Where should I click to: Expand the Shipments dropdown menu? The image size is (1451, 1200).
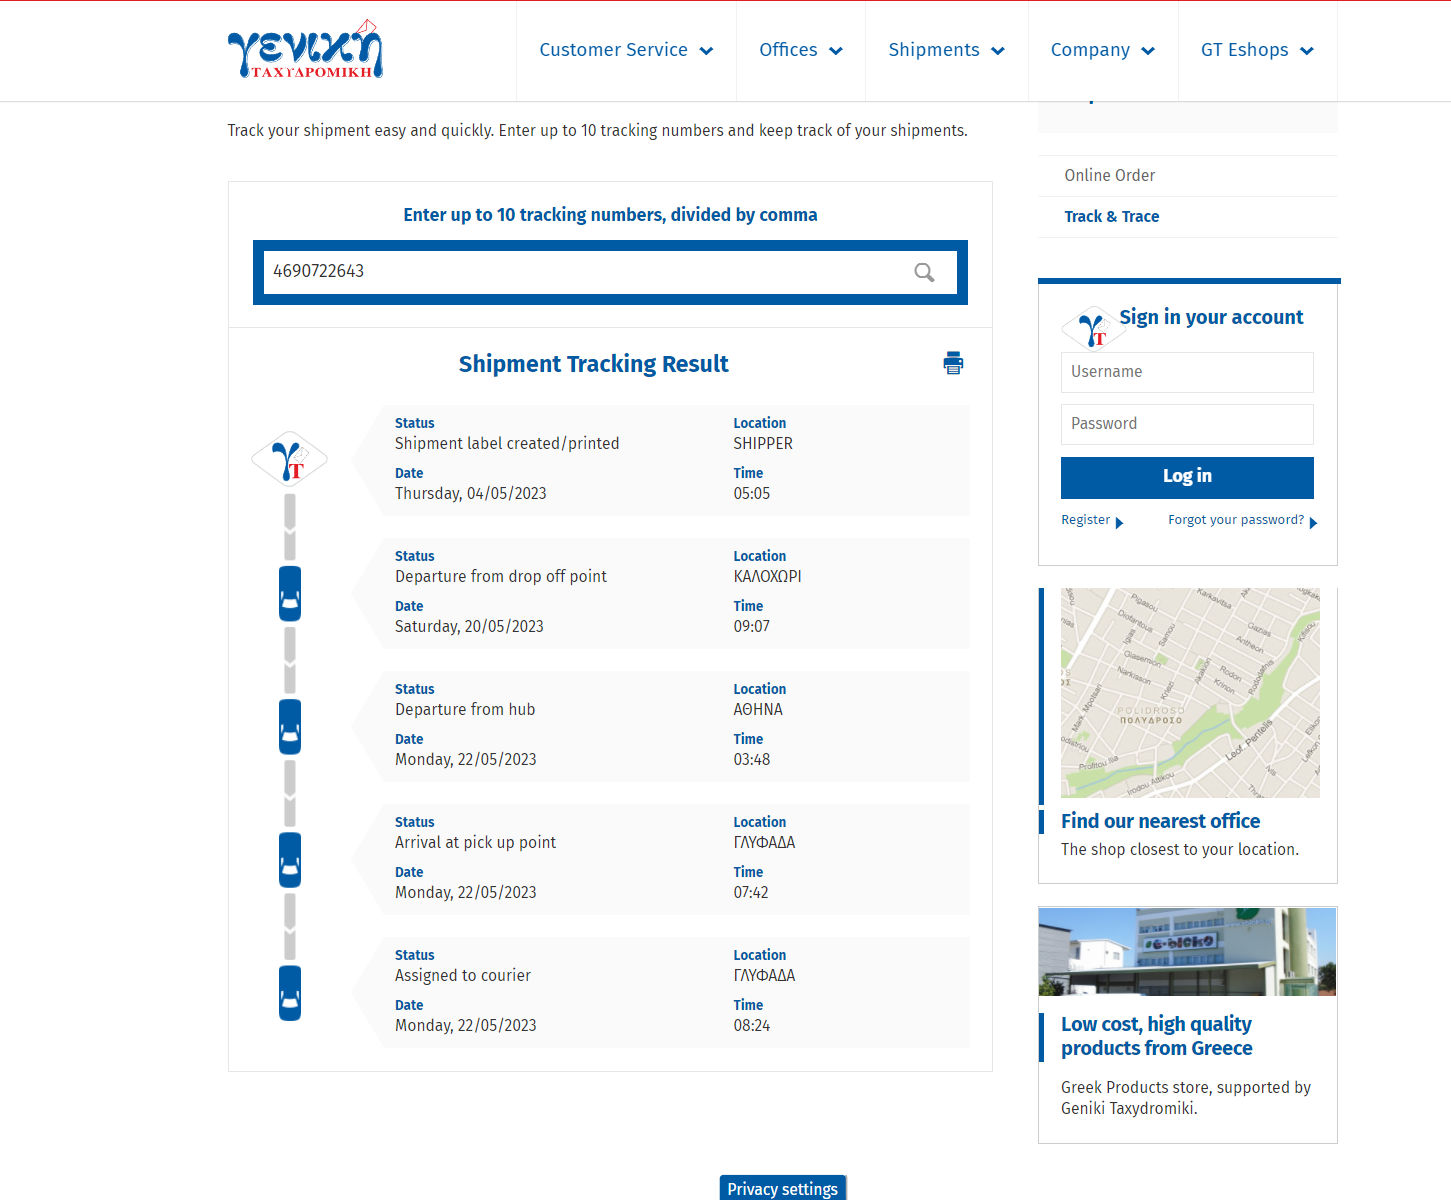946,50
